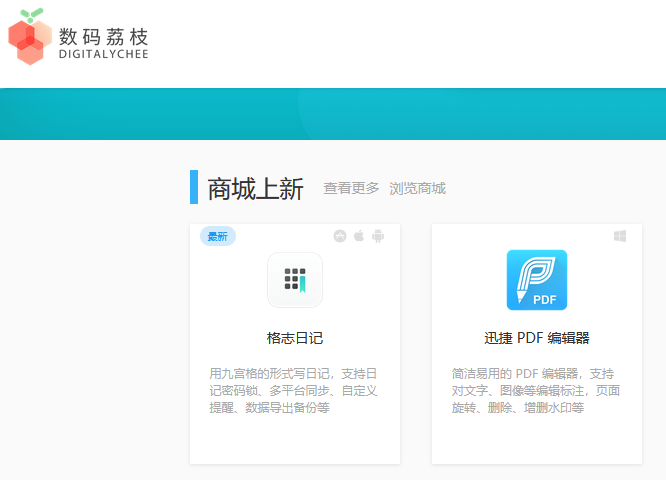Click the description starting 简洁易用的 PDF 编辑器
This screenshot has height=480, width=666.
(536, 391)
